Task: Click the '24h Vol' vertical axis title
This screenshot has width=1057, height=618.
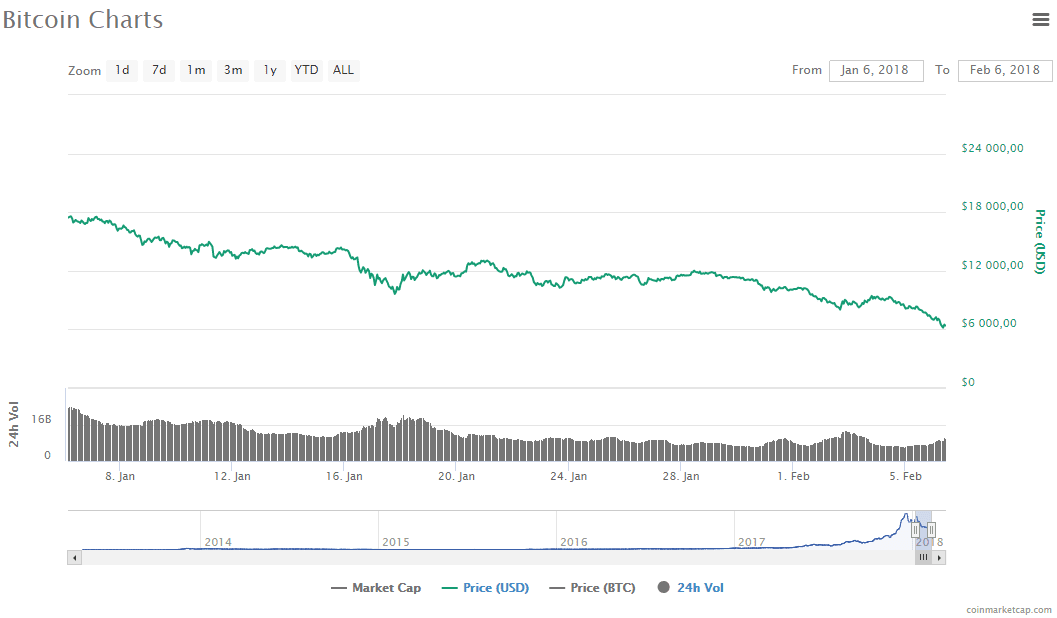Action: pyautogui.click(x=13, y=424)
